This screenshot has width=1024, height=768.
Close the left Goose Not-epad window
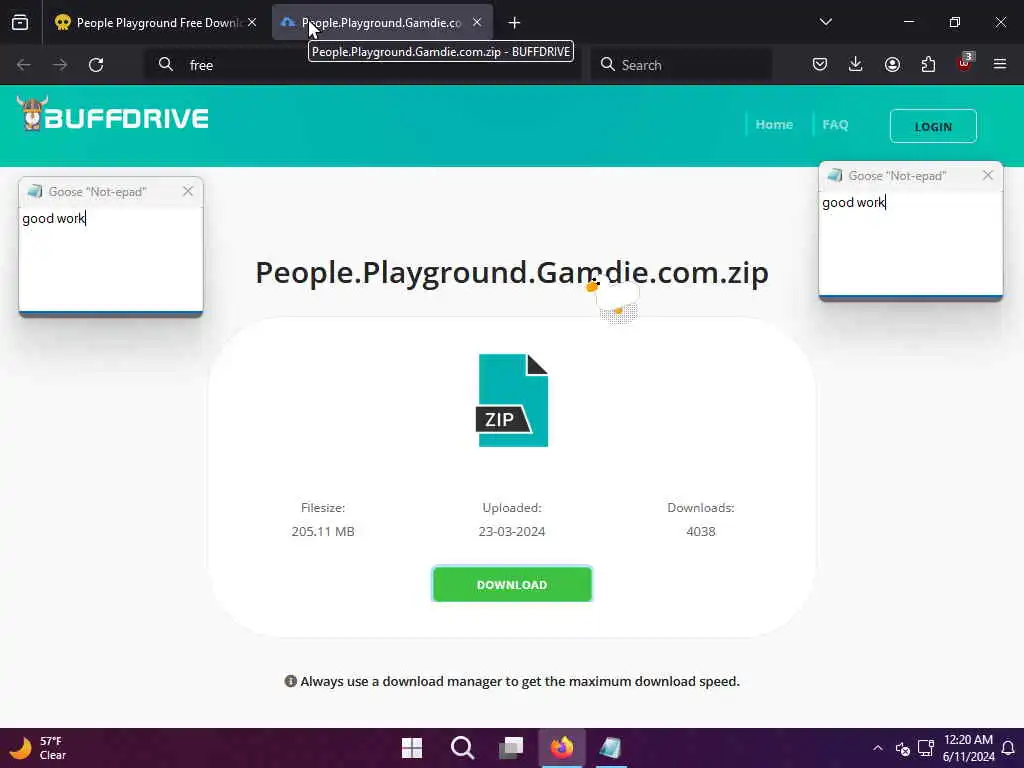pos(188,191)
